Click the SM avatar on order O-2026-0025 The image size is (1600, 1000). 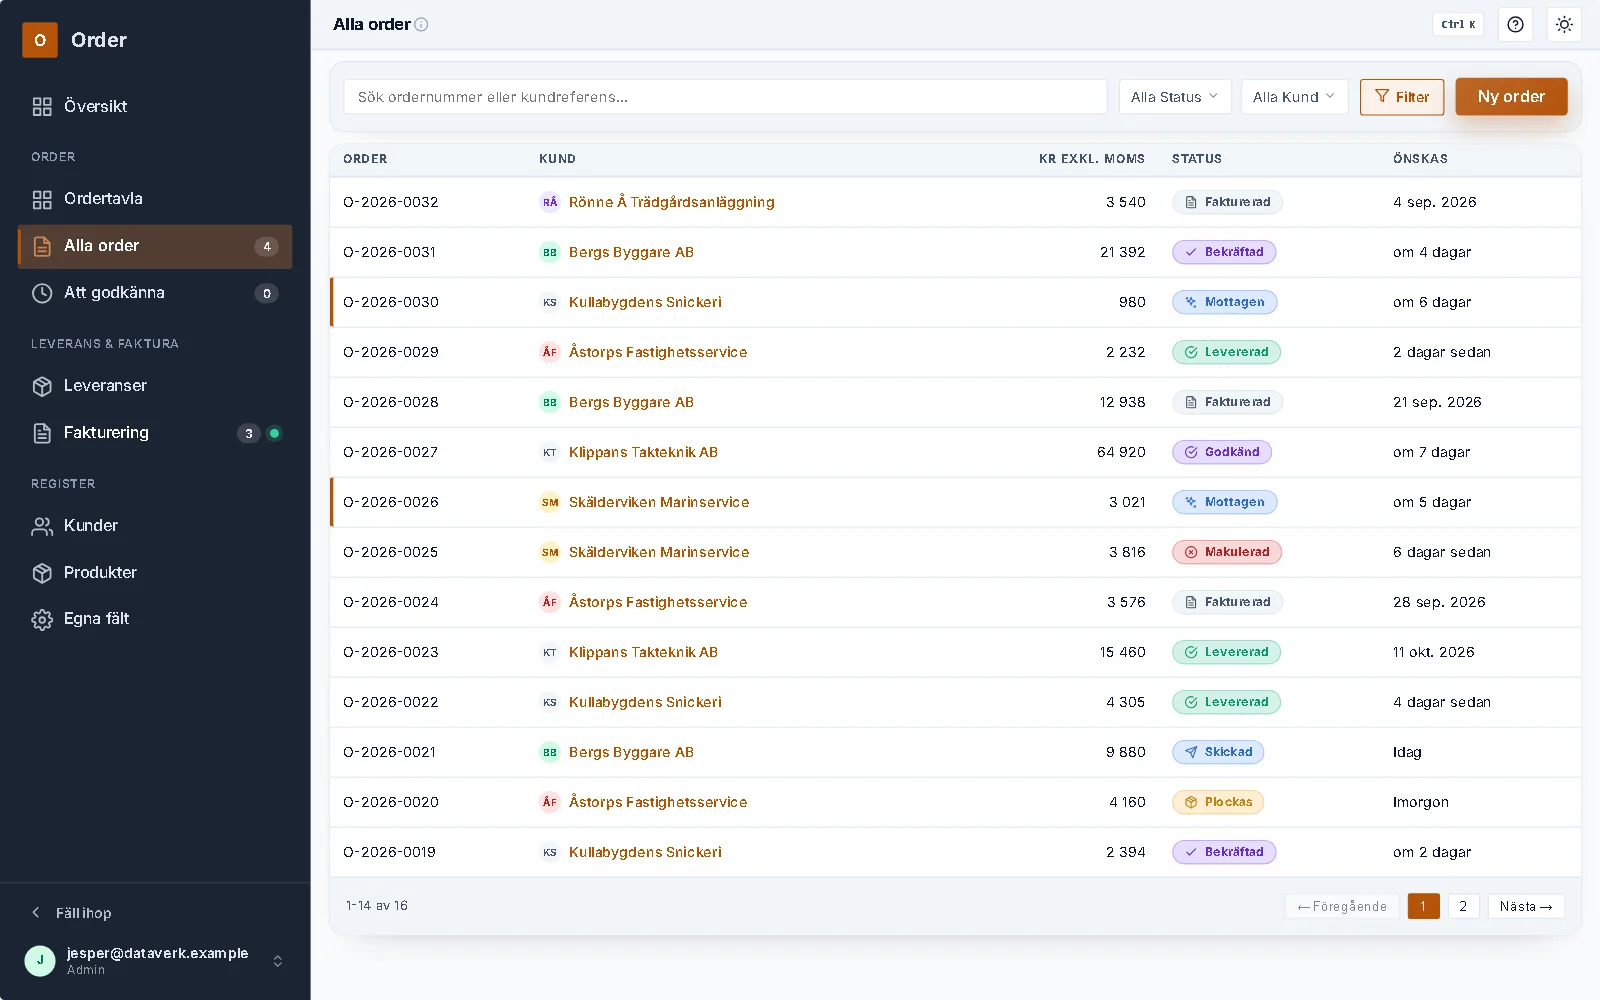click(550, 552)
